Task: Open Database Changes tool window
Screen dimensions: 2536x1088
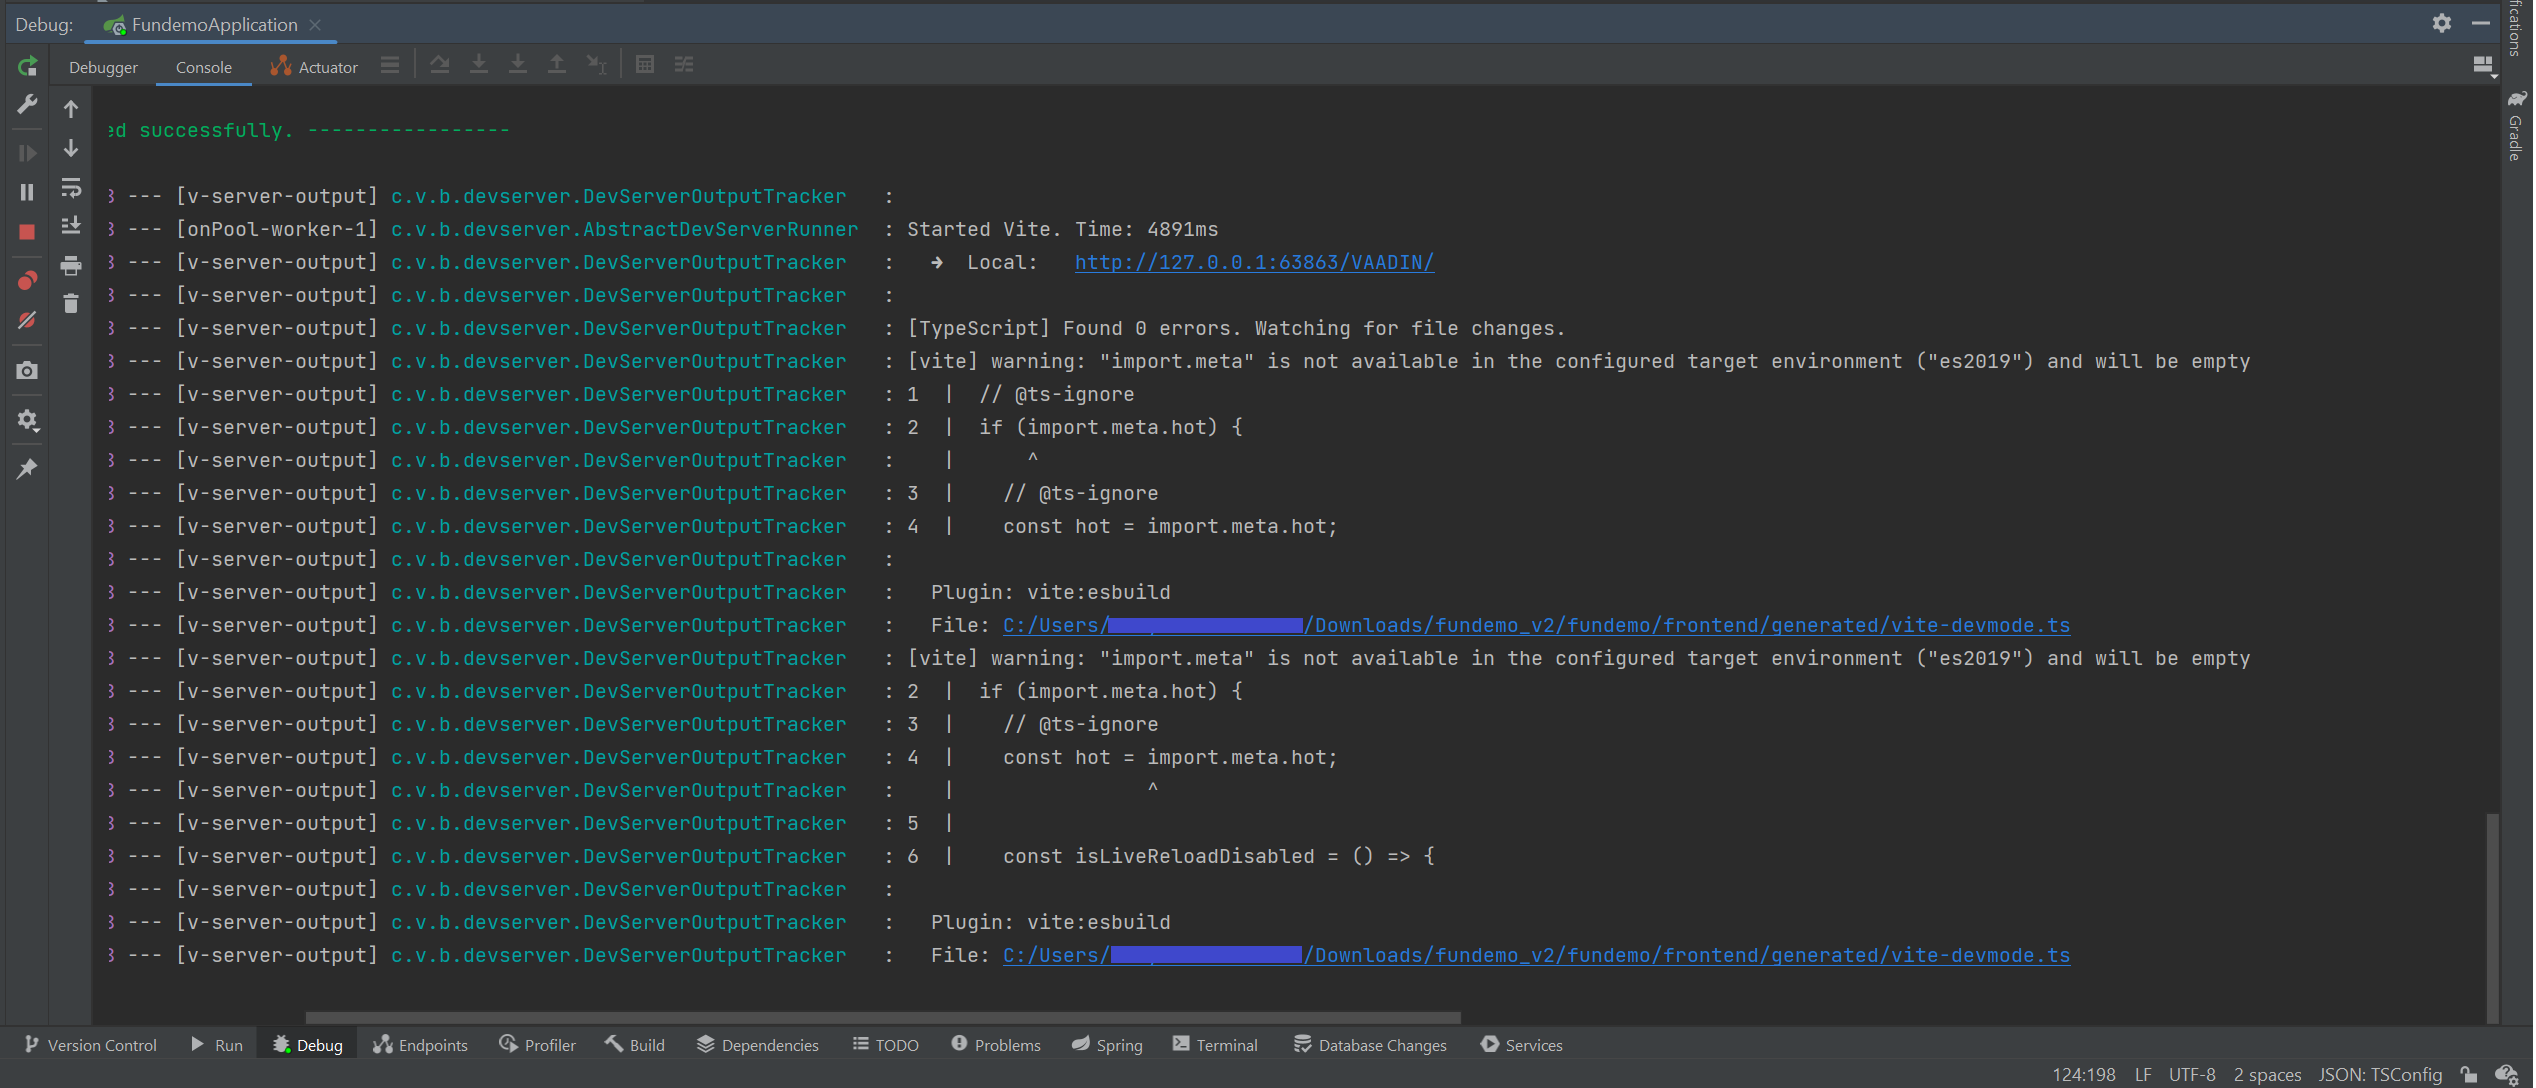Action: click(1370, 1045)
